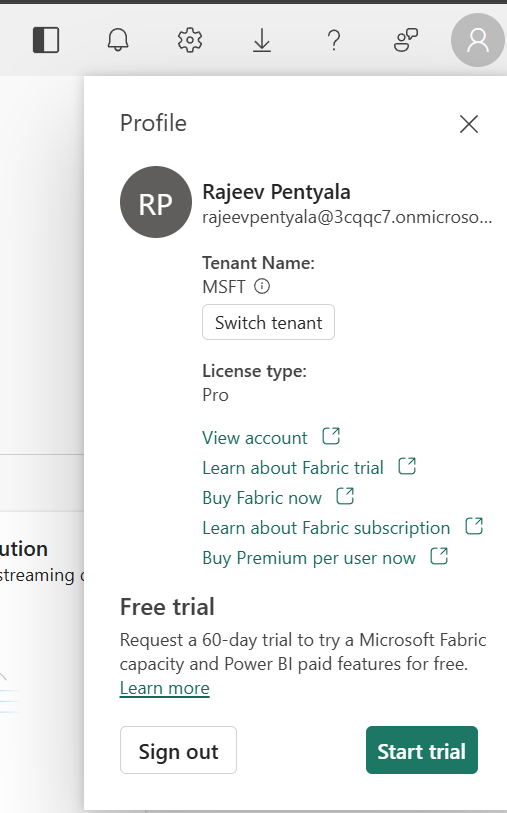Open the View account link
The height and width of the screenshot is (813, 507).
tap(255, 438)
